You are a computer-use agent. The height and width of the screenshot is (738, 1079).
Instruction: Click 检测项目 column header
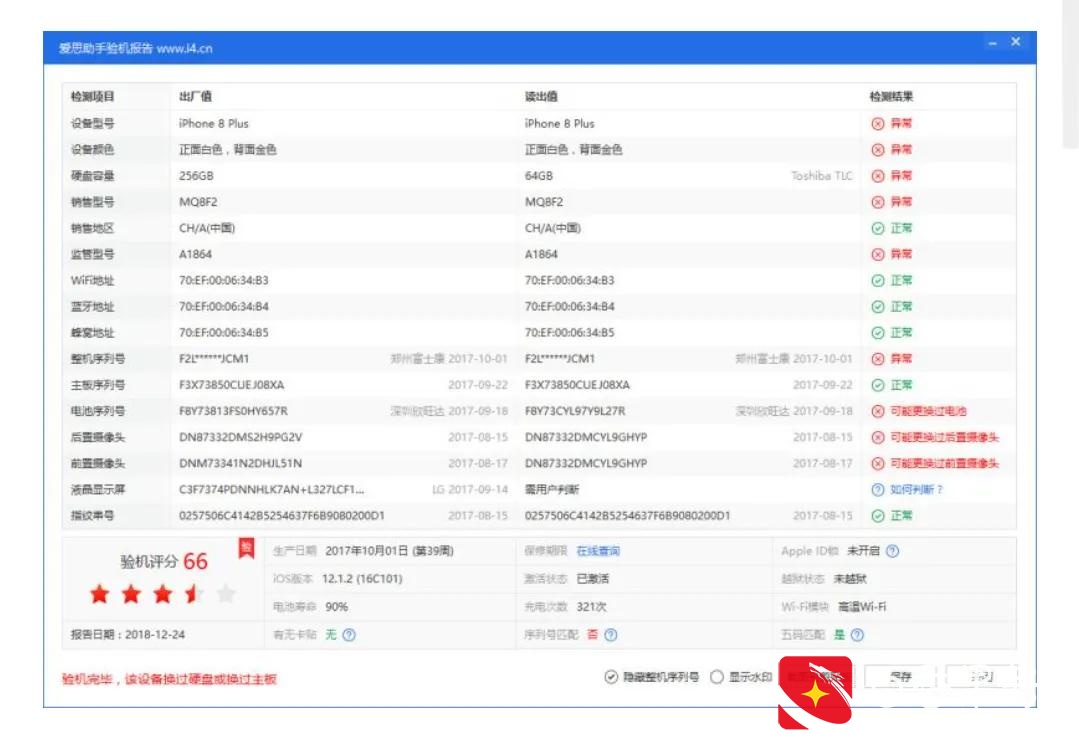[x=93, y=96]
